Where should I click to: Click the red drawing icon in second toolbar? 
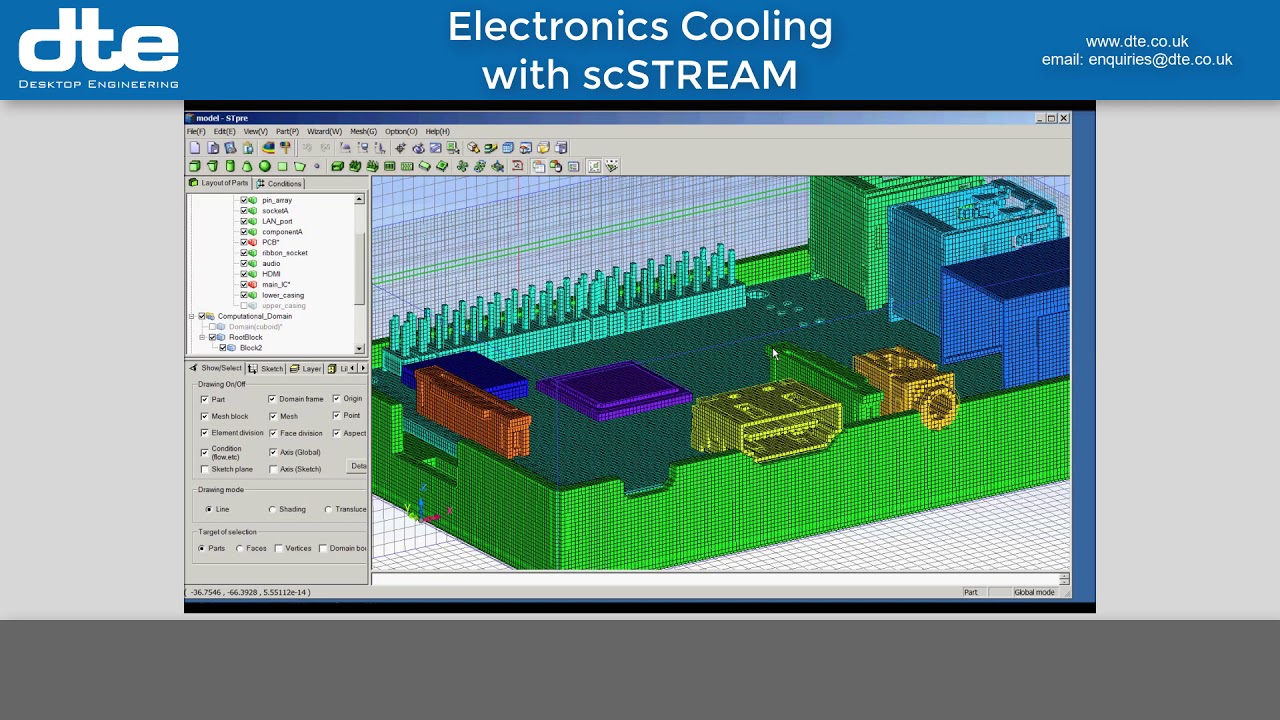(x=517, y=166)
